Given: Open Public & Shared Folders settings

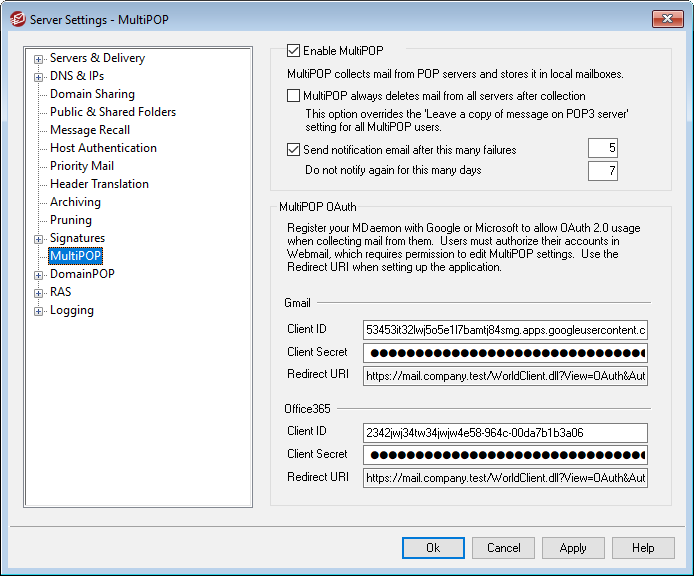Looking at the screenshot, I should click(x=113, y=112).
